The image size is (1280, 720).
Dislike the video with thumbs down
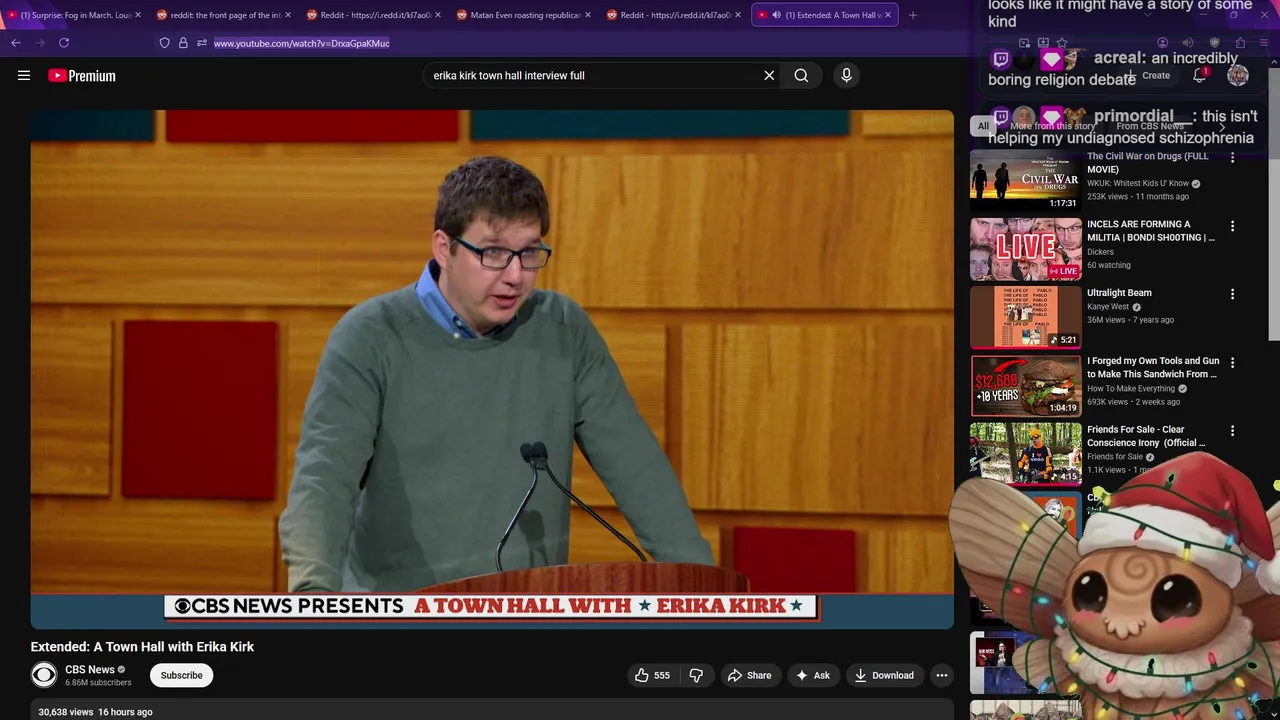pos(696,675)
